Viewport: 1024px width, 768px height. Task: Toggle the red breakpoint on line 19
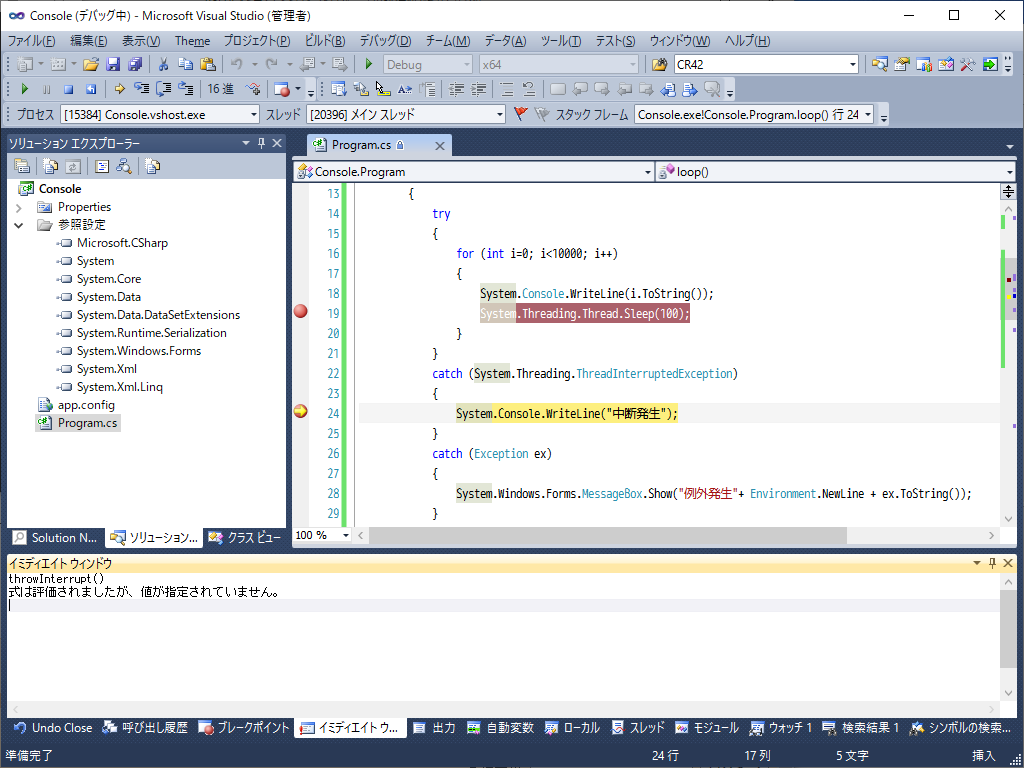click(299, 312)
